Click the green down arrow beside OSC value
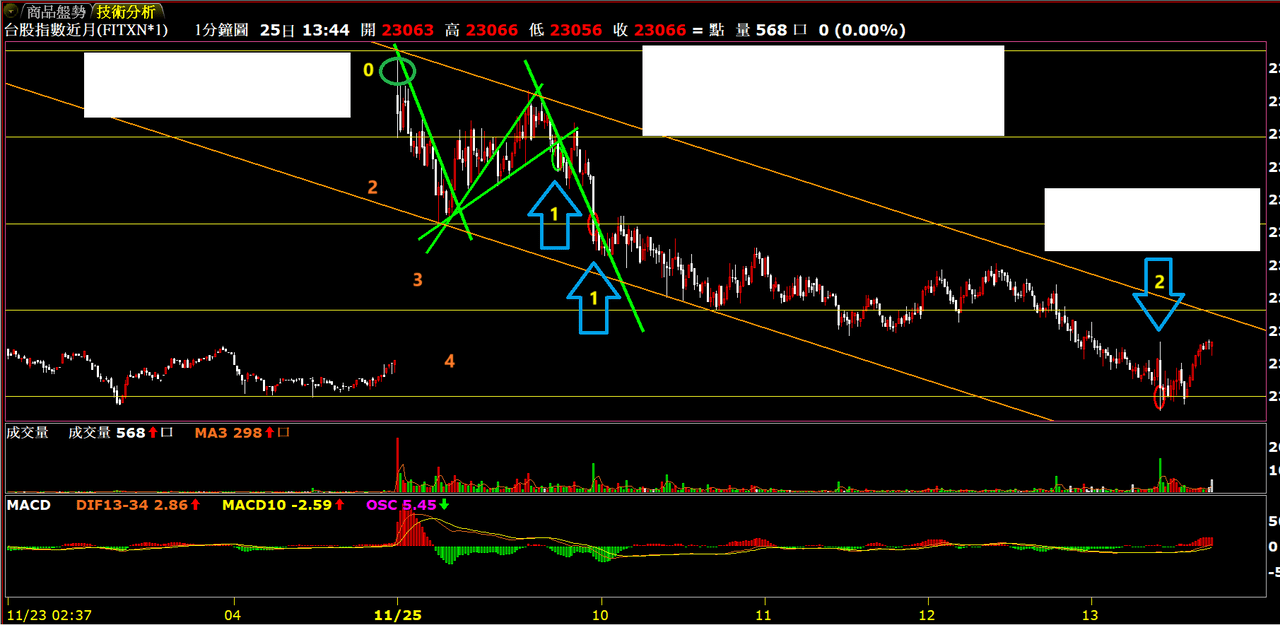The width and height of the screenshot is (1280, 626). point(444,505)
